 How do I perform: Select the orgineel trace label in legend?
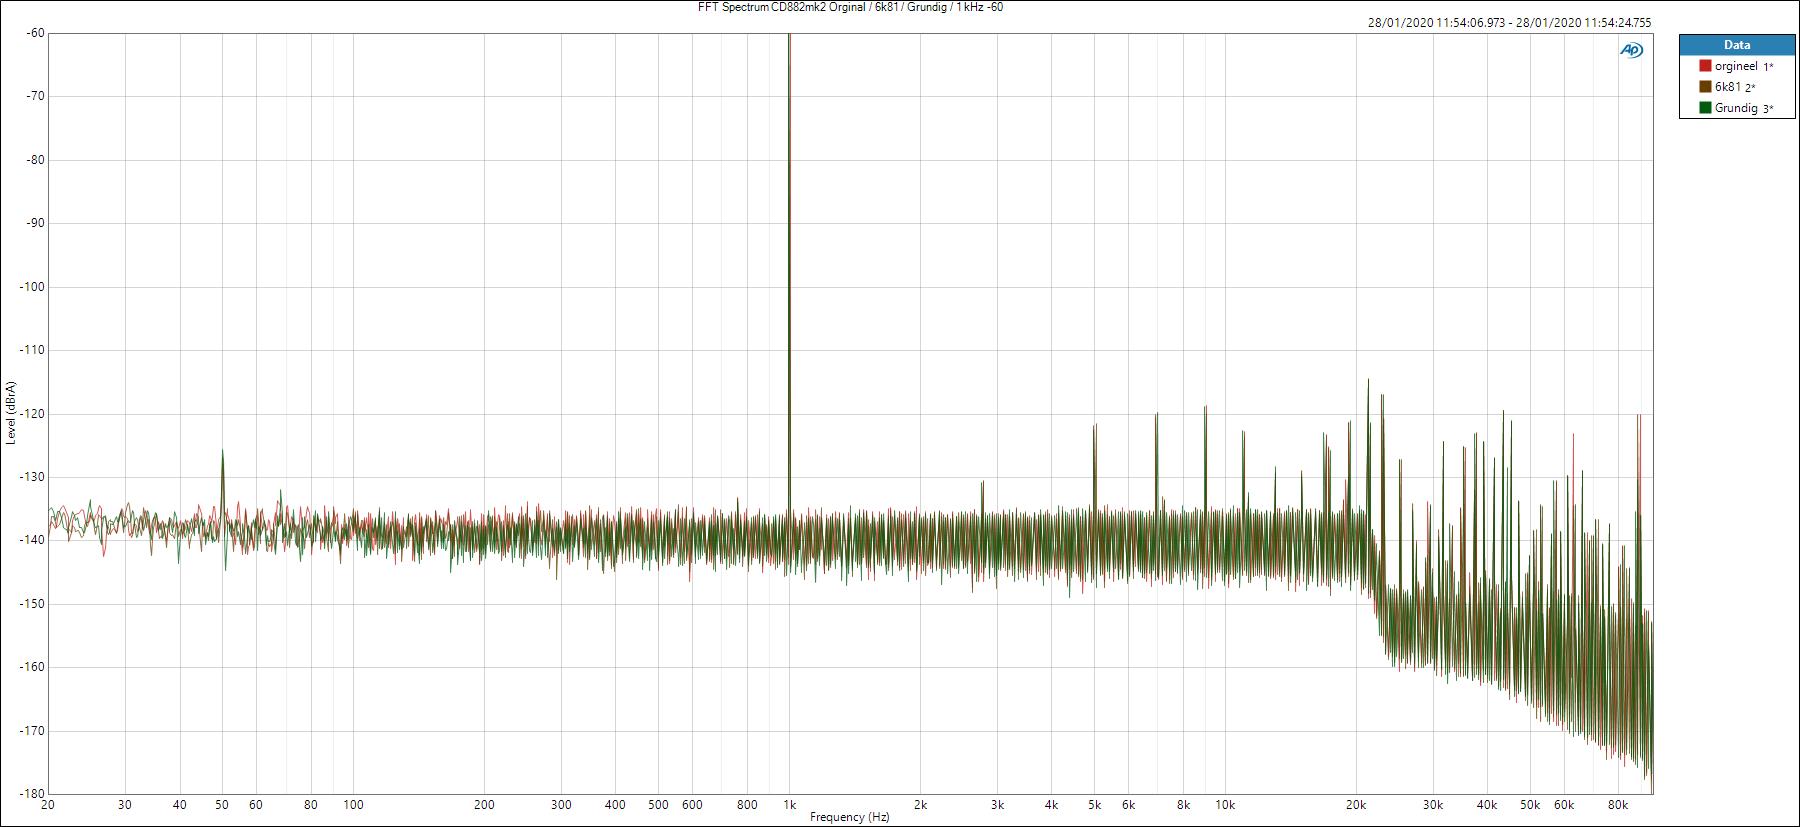[1736, 66]
